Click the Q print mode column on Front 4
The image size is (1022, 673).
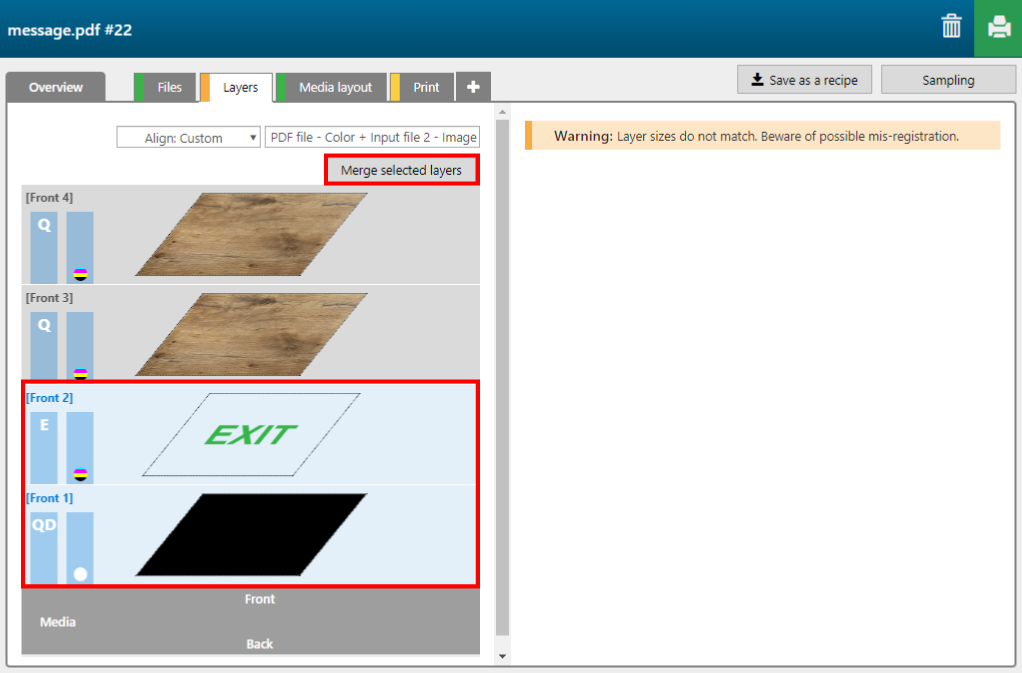pos(44,247)
